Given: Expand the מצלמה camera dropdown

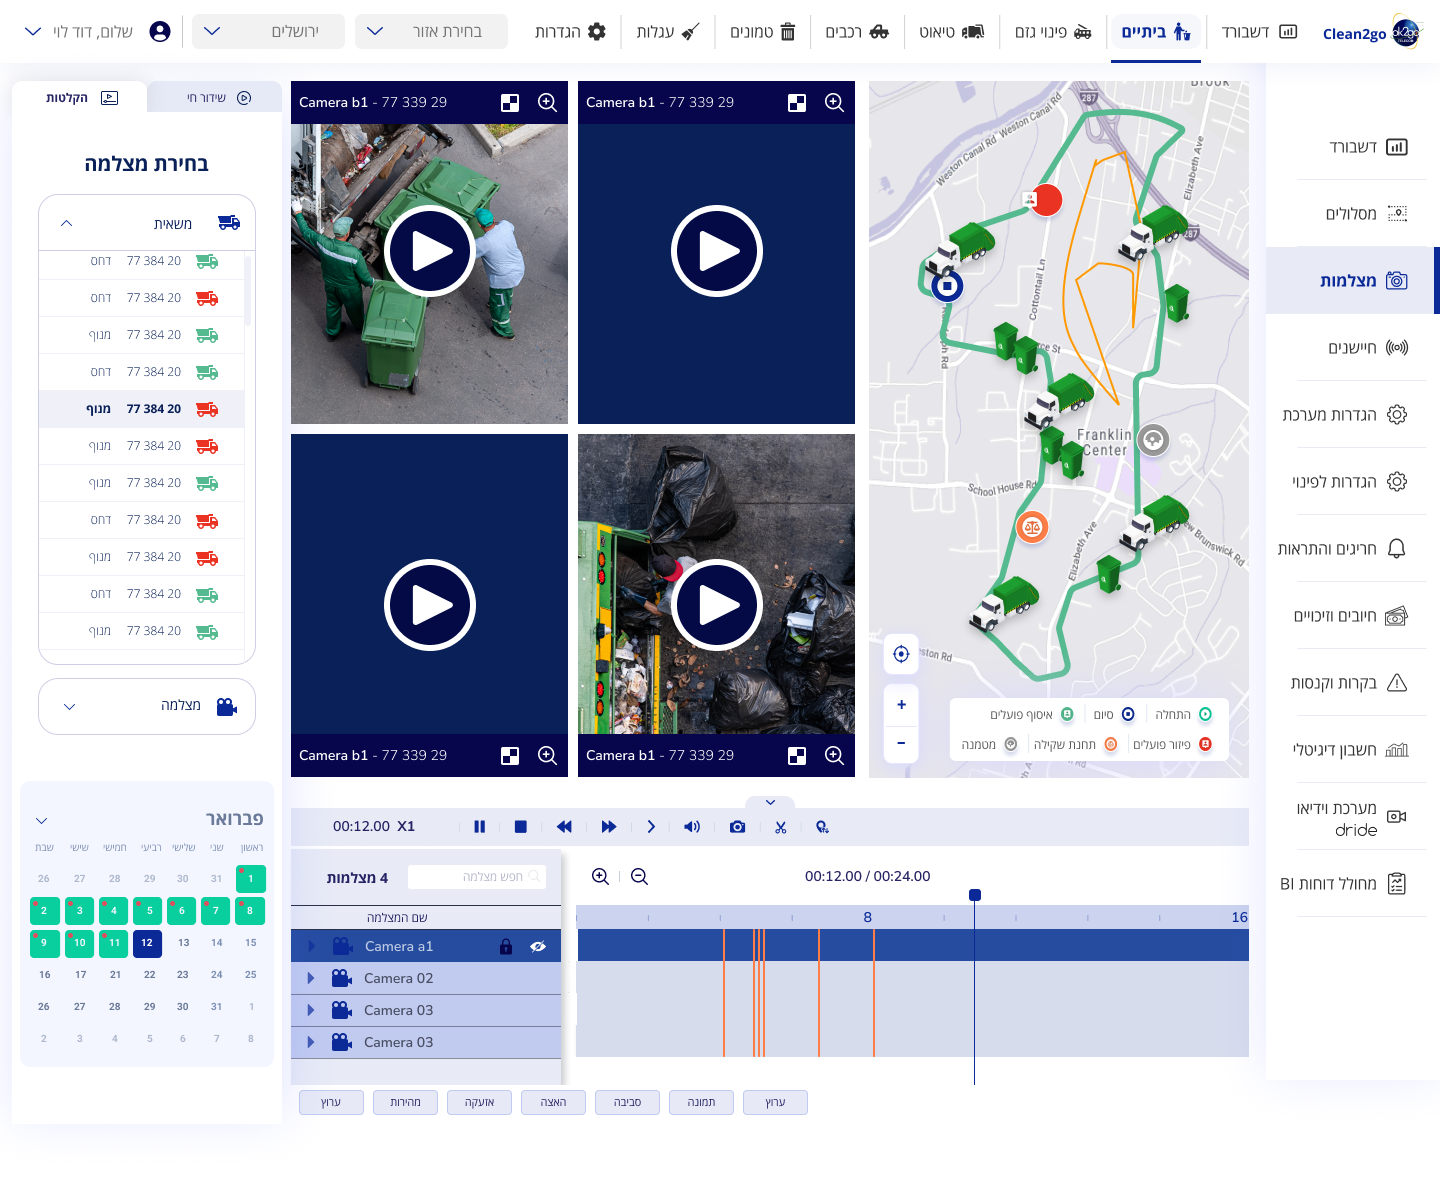Looking at the screenshot, I should (147, 706).
